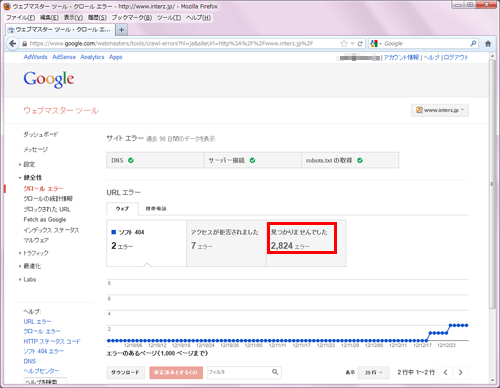Viewport: 500px width, 388px height.
Task: Open the ヘルプ menu in menu bar
Action: [198, 18]
